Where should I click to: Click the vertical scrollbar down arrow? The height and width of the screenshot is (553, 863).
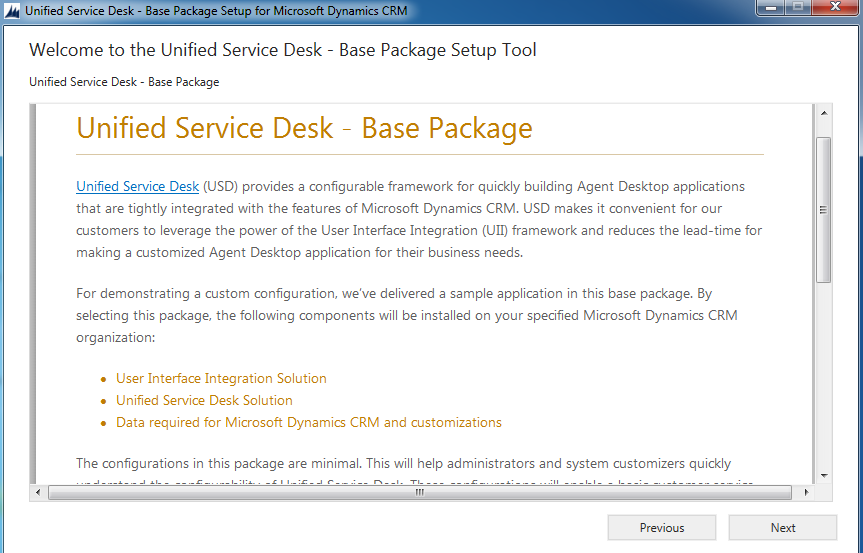pyautogui.click(x=824, y=475)
